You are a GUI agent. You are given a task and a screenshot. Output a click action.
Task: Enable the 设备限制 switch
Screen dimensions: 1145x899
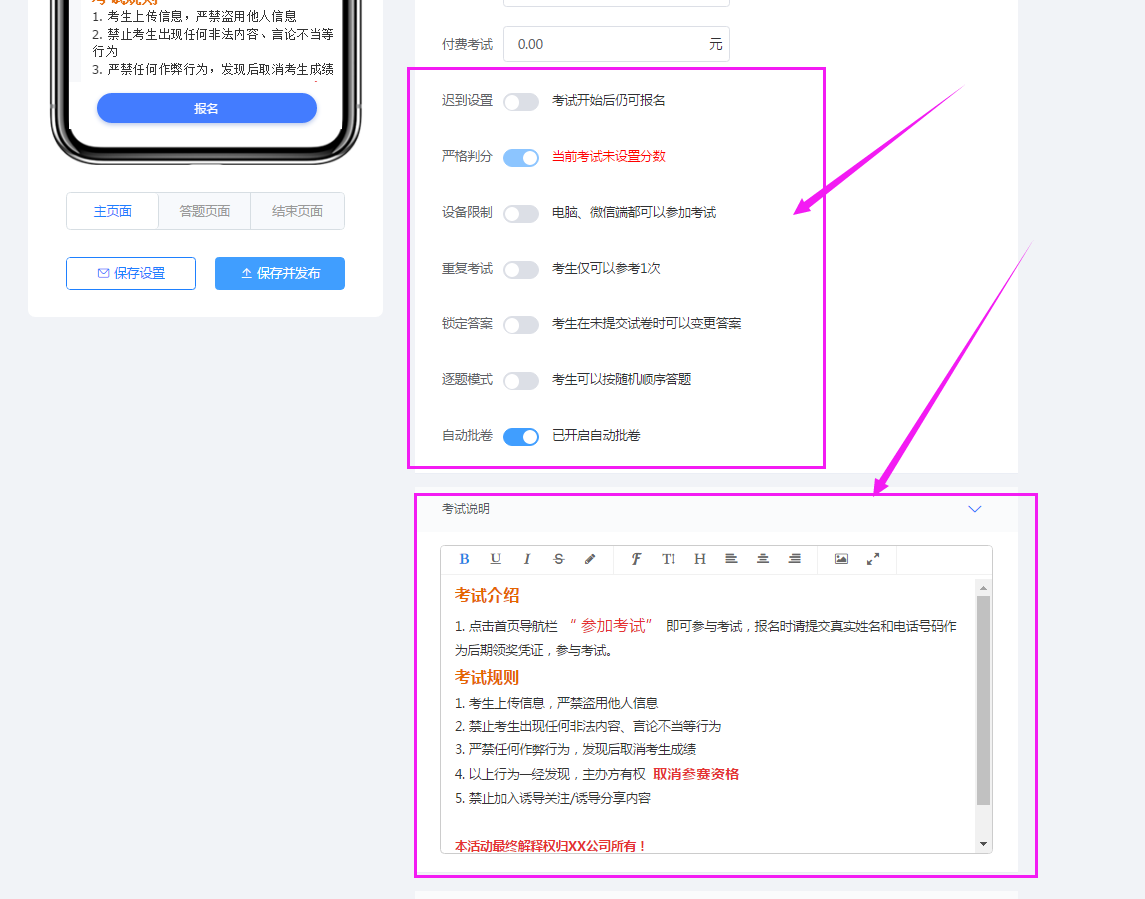(521, 214)
